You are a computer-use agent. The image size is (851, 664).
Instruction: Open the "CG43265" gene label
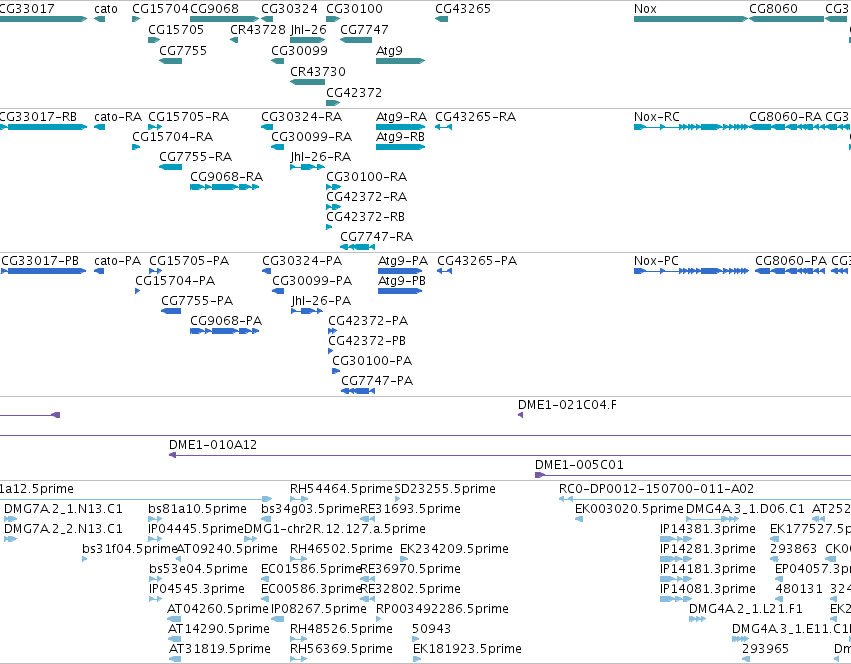[463, 9]
